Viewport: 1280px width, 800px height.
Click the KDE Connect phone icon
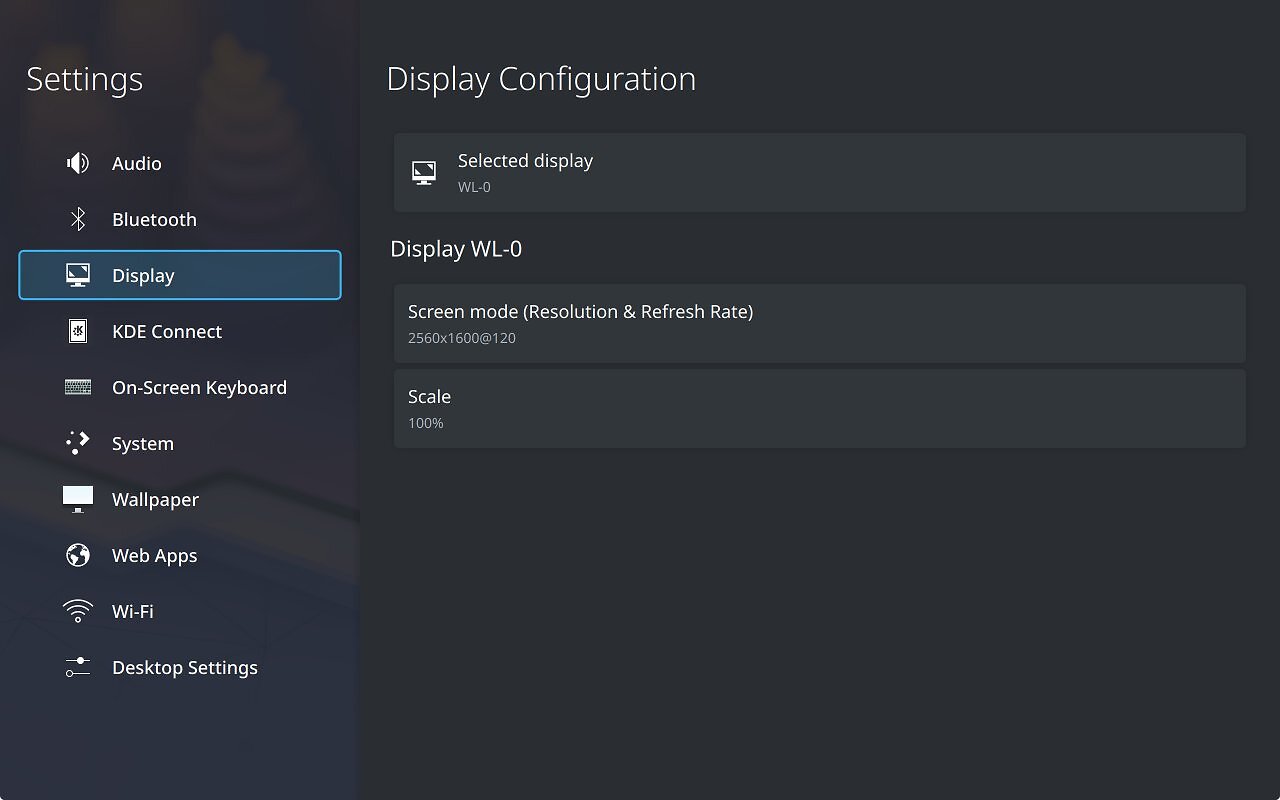[x=78, y=331]
